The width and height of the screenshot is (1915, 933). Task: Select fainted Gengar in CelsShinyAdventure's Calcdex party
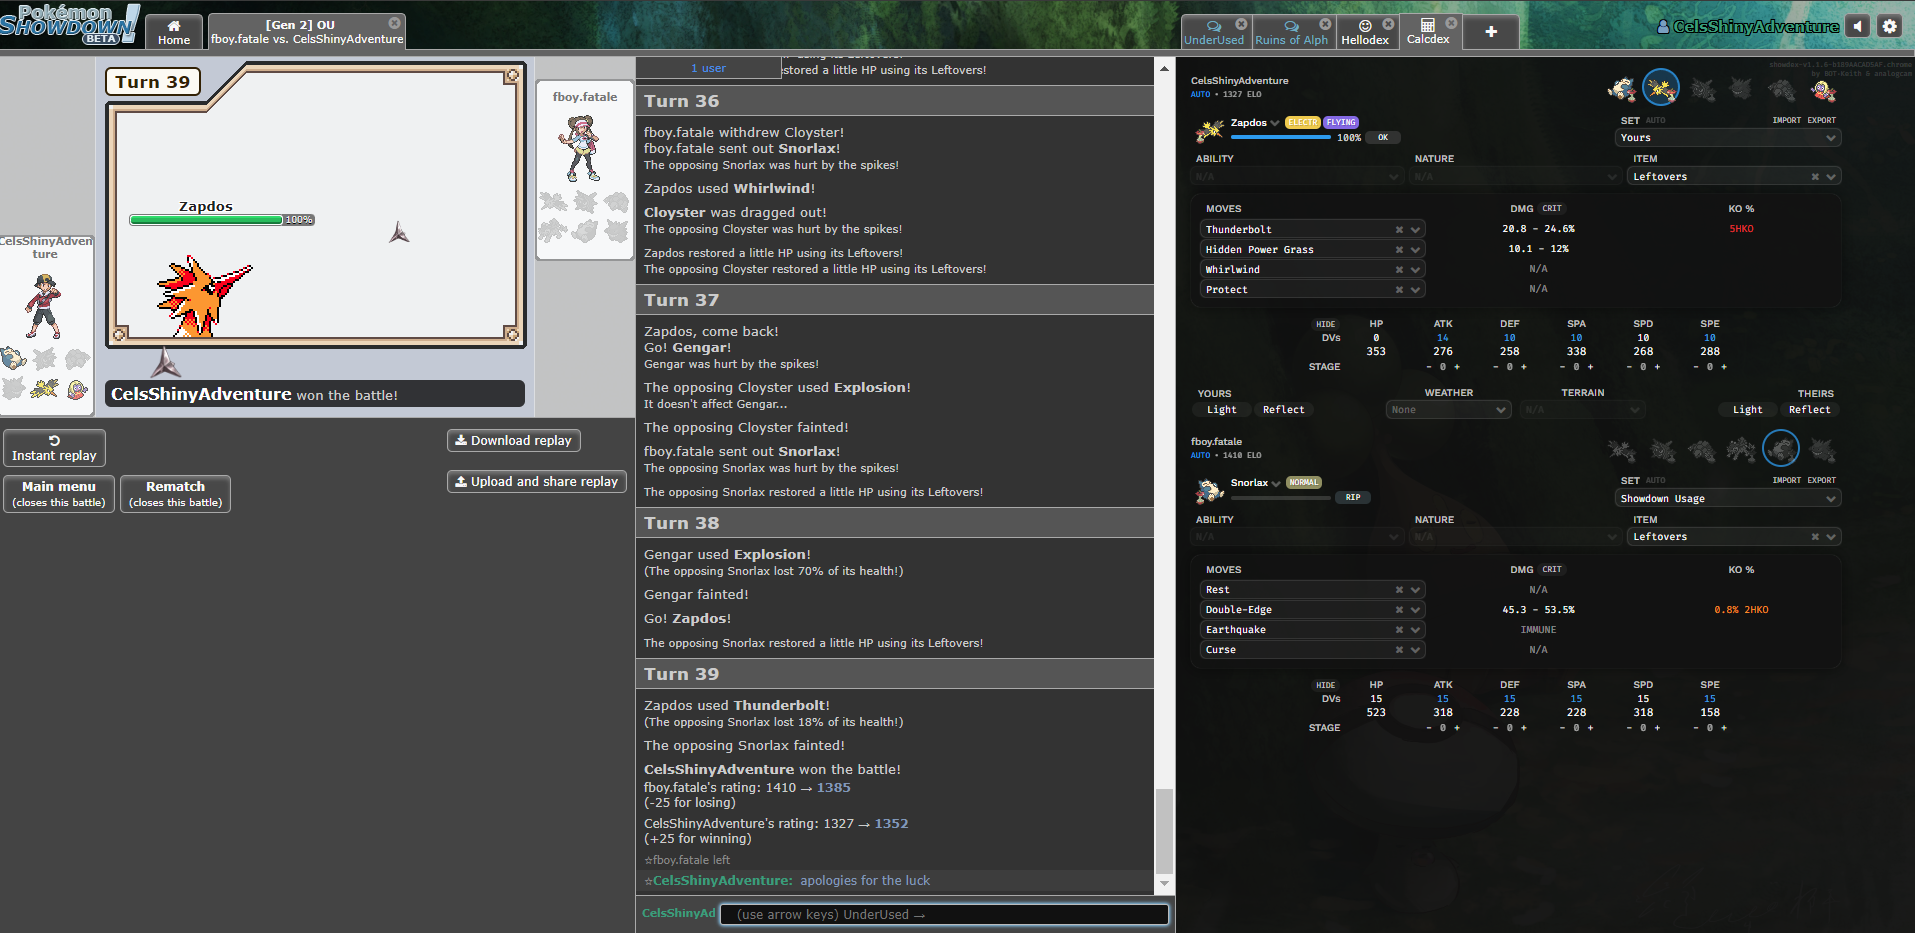[1741, 89]
